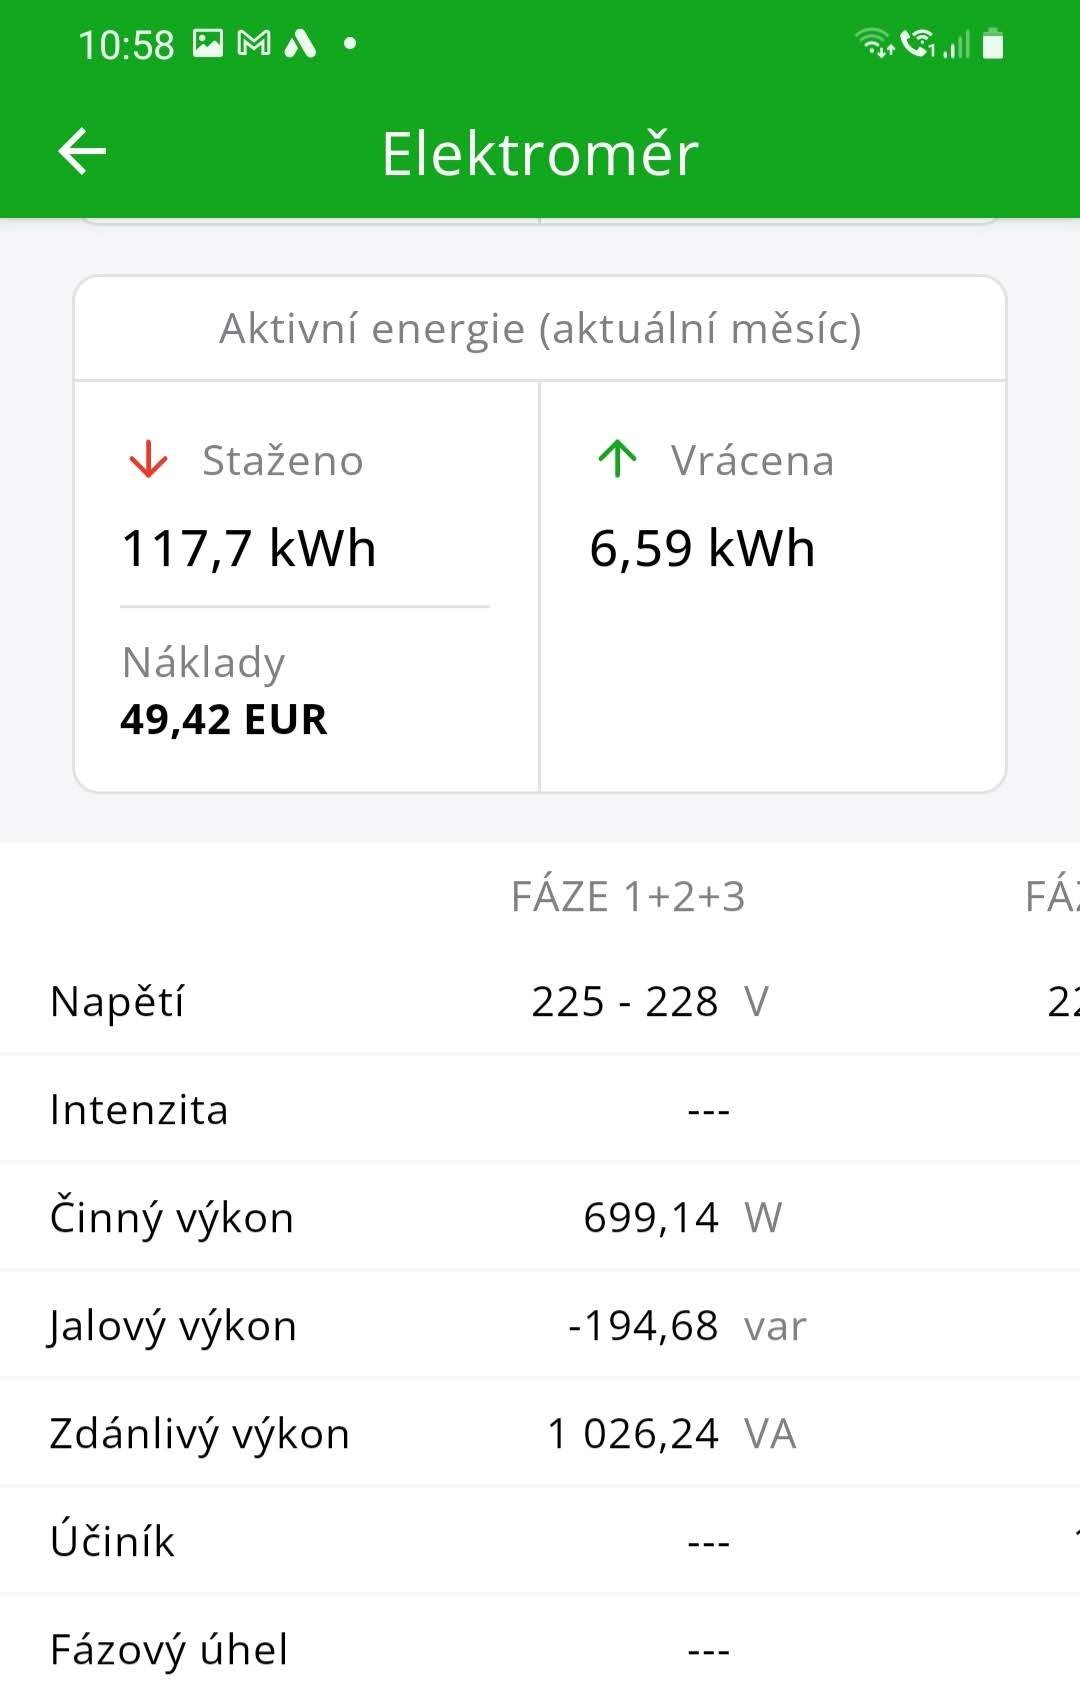Tap the 6,59 kWh Vrácena value

point(702,549)
